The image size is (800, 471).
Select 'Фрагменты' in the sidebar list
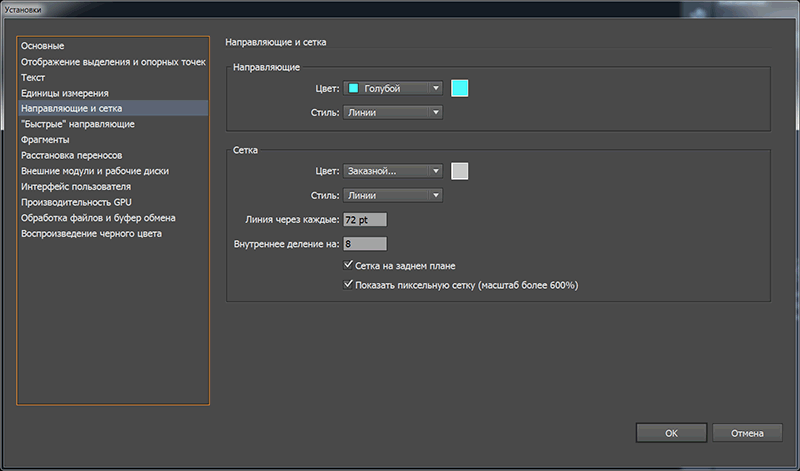[x=45, y=140]
